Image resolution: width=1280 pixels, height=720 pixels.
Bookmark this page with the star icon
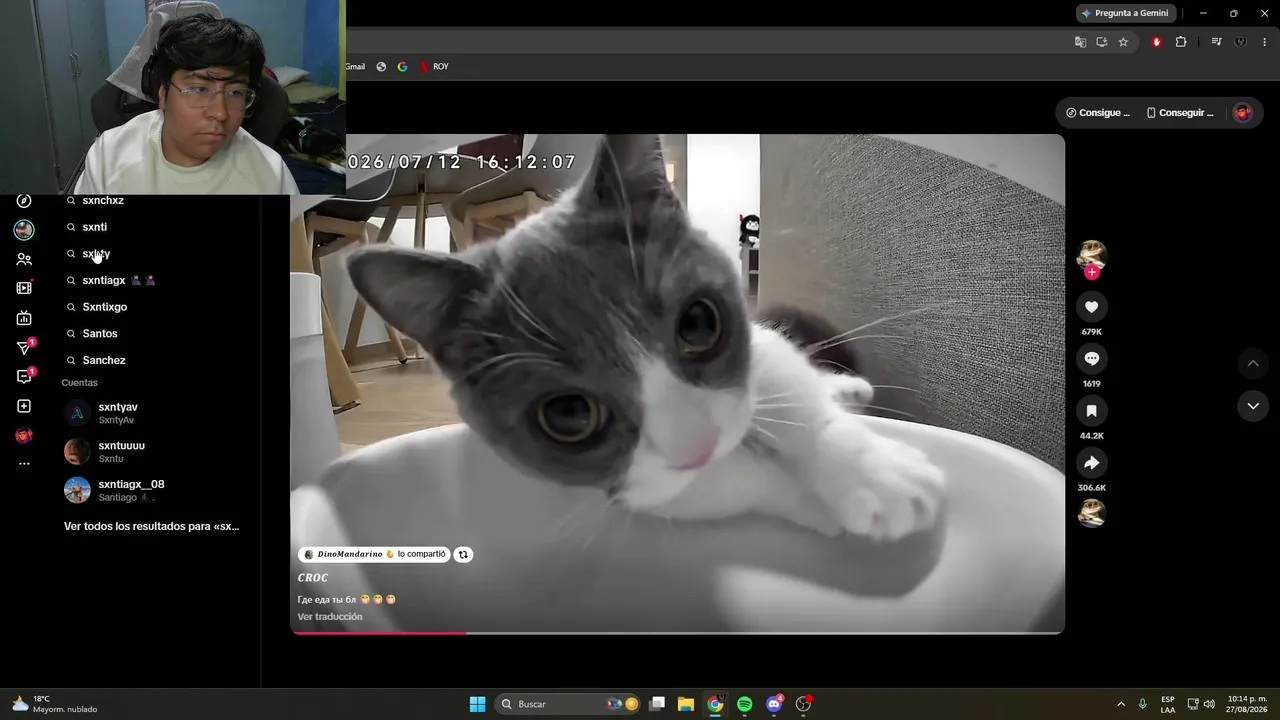[1123, 42]
